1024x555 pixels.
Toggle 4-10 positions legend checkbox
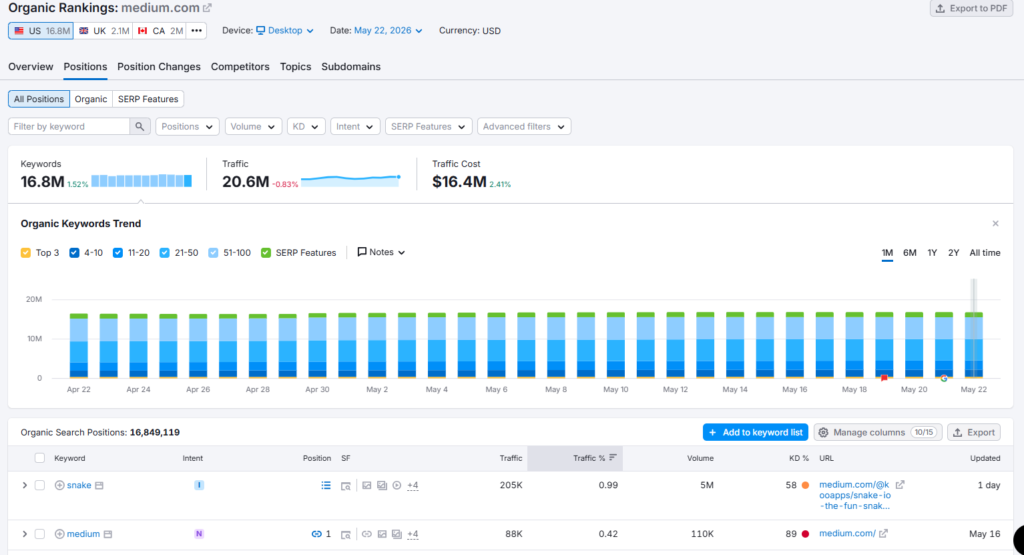pyautogui.click(x=74, y=253)
